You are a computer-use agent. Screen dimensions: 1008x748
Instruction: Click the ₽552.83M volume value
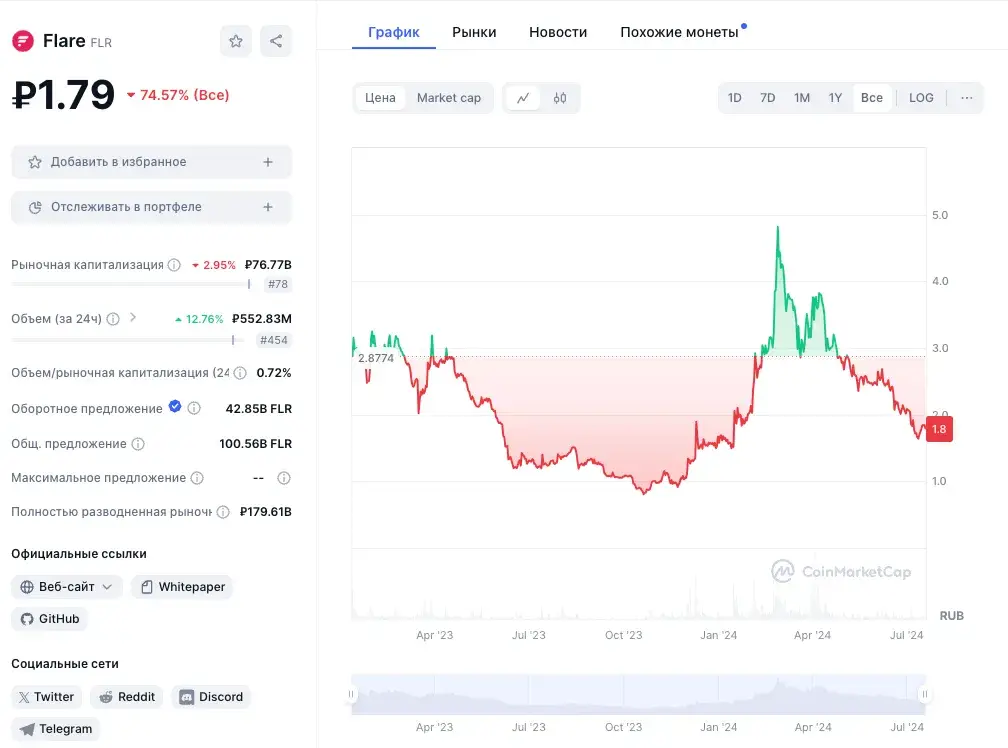click(262, 319)
